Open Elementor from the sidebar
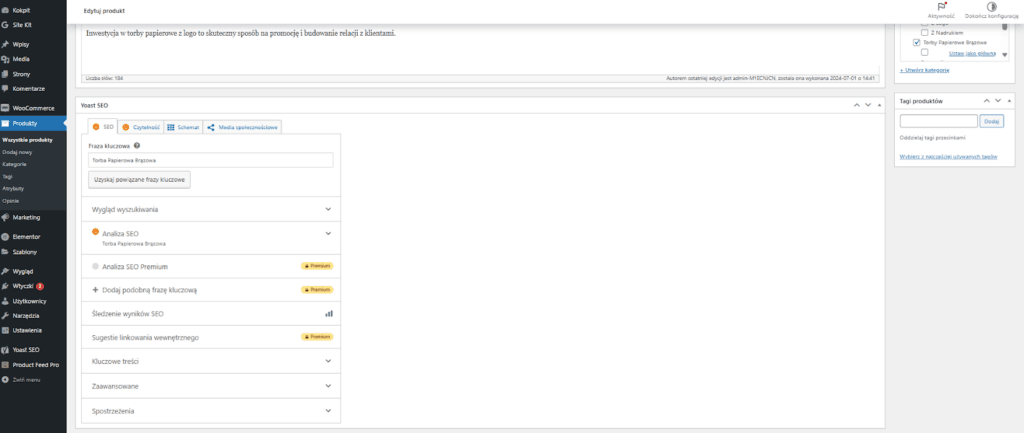The image size is (1024, 433). point(26,236)
